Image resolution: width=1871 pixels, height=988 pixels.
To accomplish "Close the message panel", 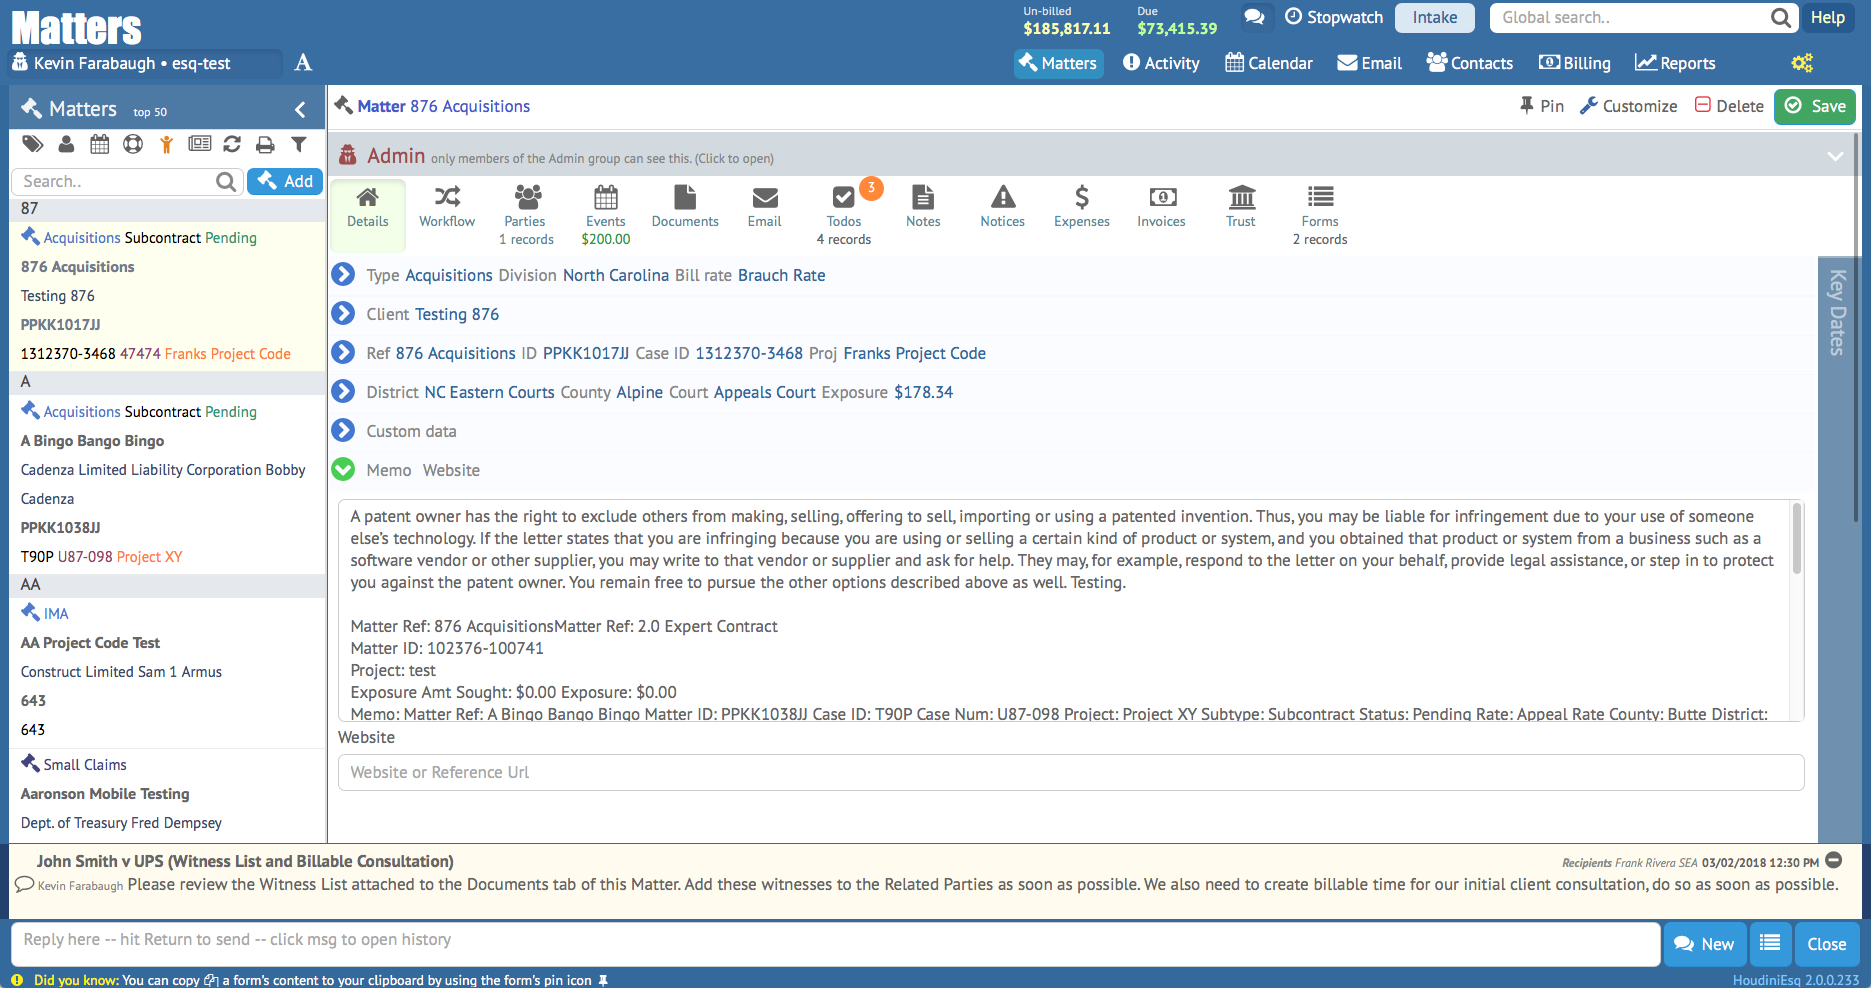I will click(1827, 944).
